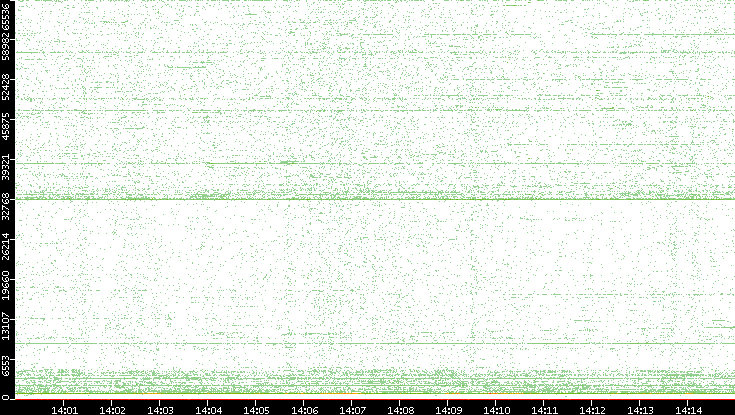Click the 14:08 time axis label
Viewport: 735px width, 415px height.
pyautogui.click(x=400, y=410)
